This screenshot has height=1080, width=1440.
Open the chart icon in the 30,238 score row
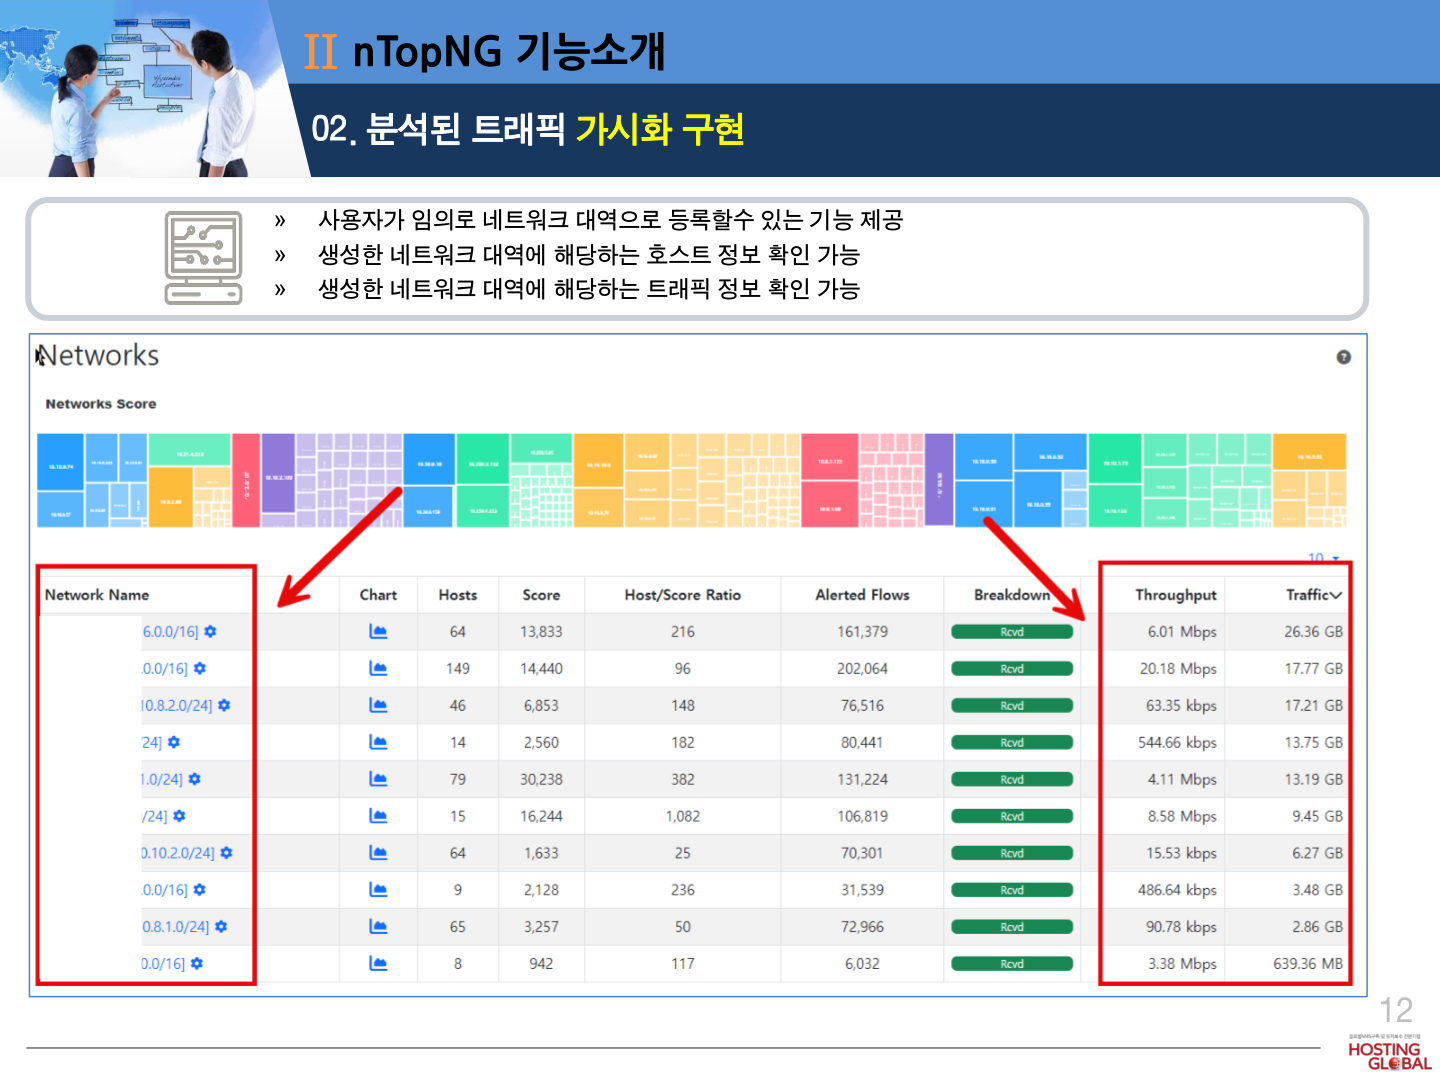pos(378,779)
